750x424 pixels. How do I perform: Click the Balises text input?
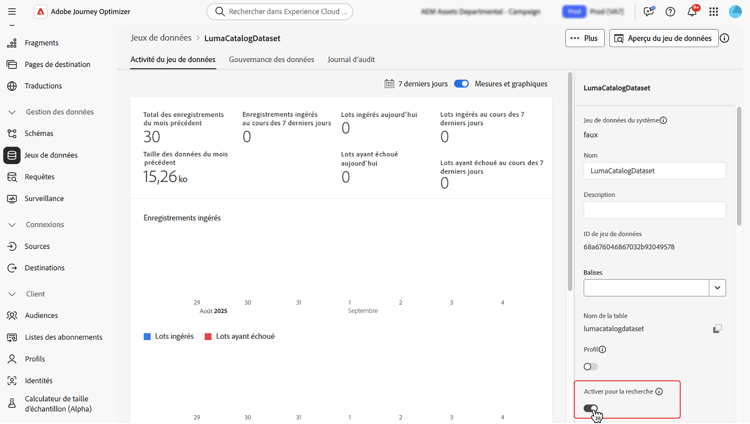646,288
